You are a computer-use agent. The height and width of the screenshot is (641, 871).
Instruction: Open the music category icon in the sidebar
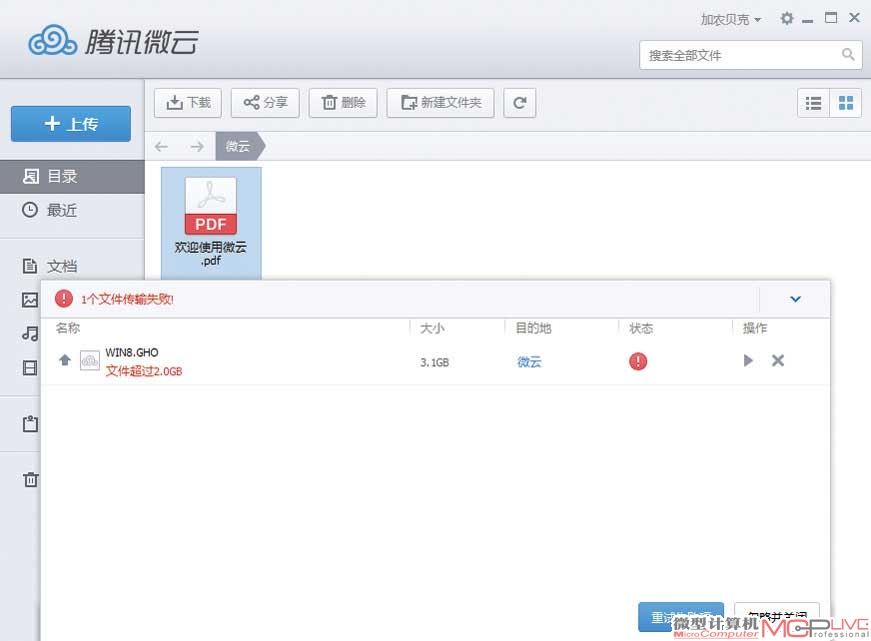(x=30, y=334)
